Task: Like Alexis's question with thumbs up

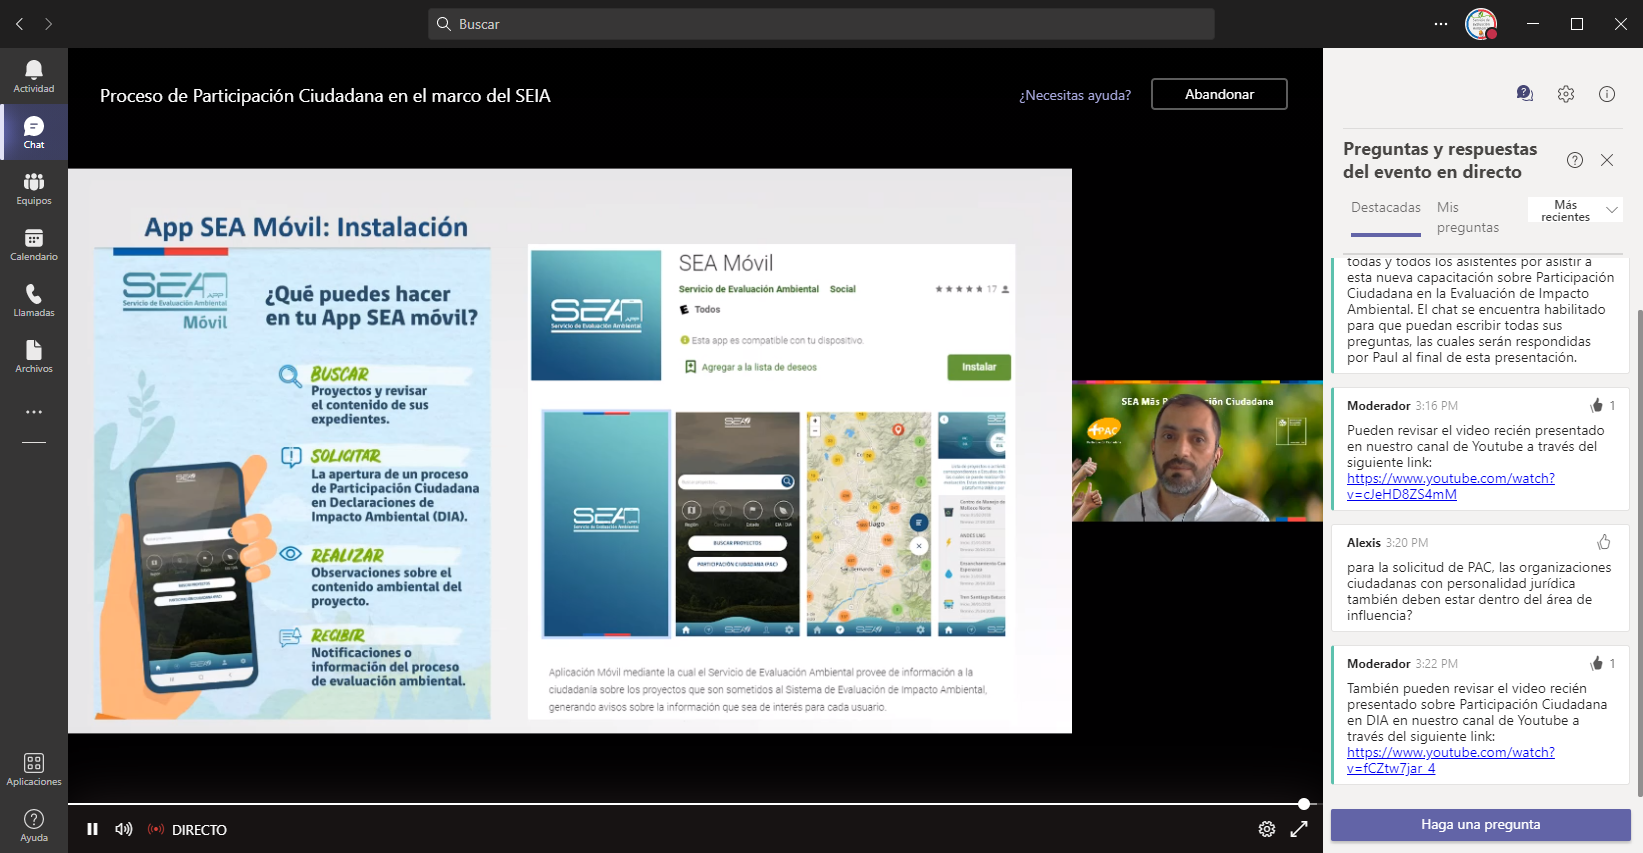Action: 1603,542
